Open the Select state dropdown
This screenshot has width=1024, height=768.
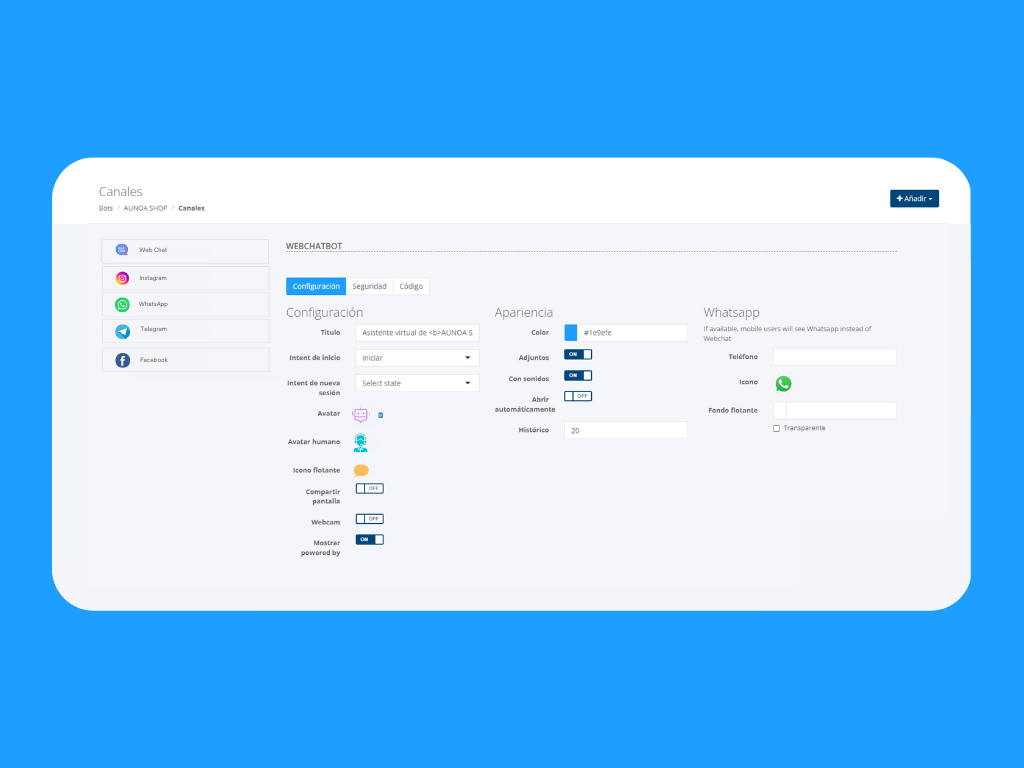click(x=417, y=383)
